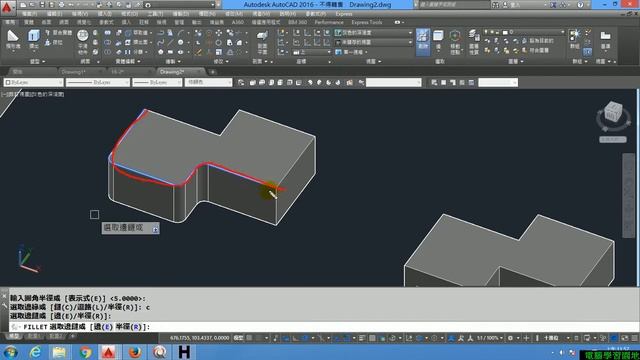Screen dimensions: 640x360
Task: Open the file explorer taskbar icon
Action: pyautogui.click(x=59, y=352)
